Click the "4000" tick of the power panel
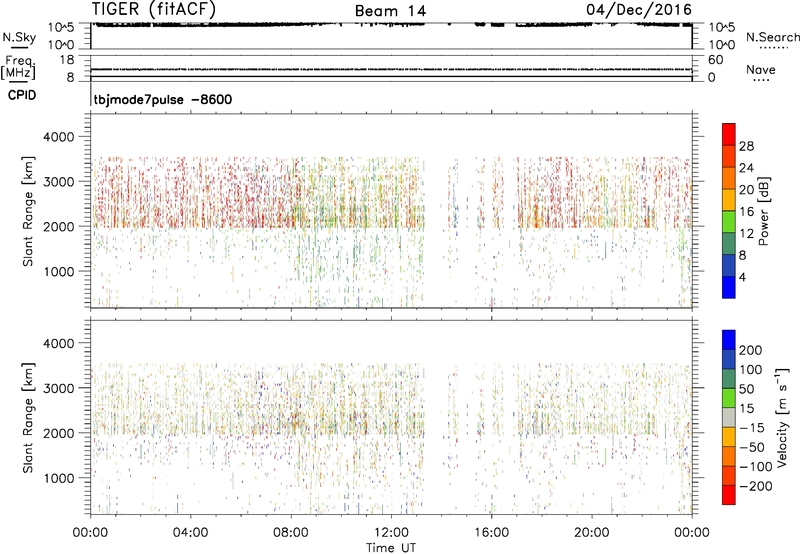Image resolution: width=800 pixels, height=554 pixels. point(59,137)
